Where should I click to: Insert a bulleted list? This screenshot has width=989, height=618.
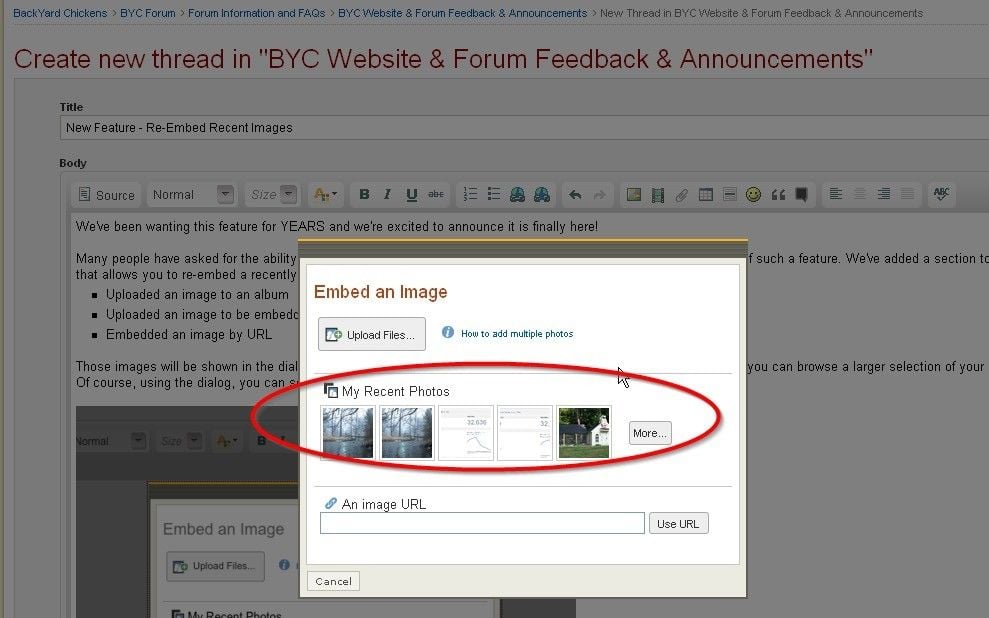tap(493, 195)
